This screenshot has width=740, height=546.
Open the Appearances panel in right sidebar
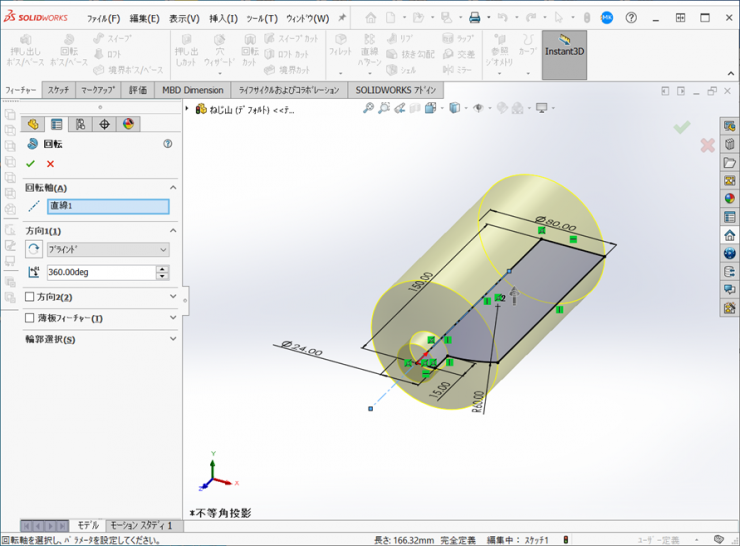click(x=729, y=198)
